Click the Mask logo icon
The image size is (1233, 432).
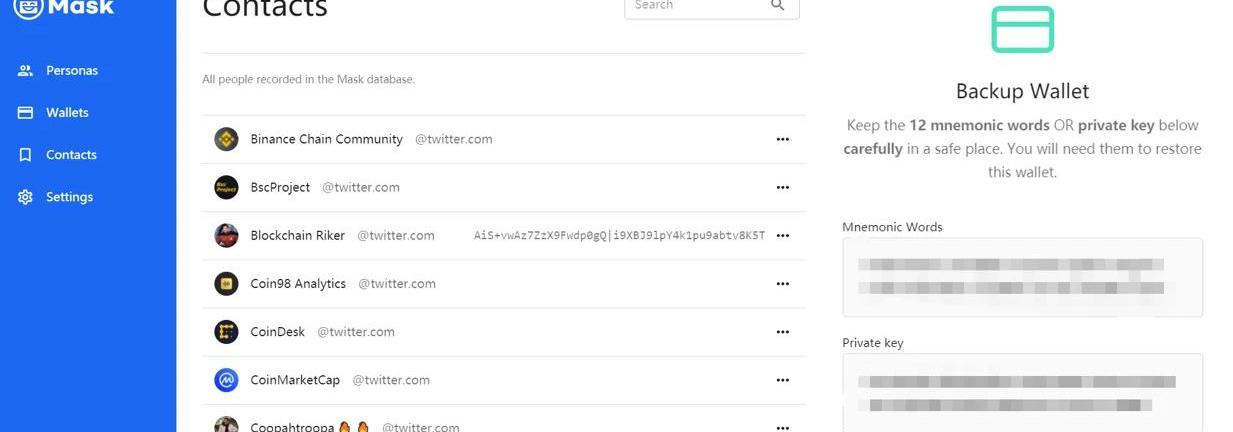[29, 7]
